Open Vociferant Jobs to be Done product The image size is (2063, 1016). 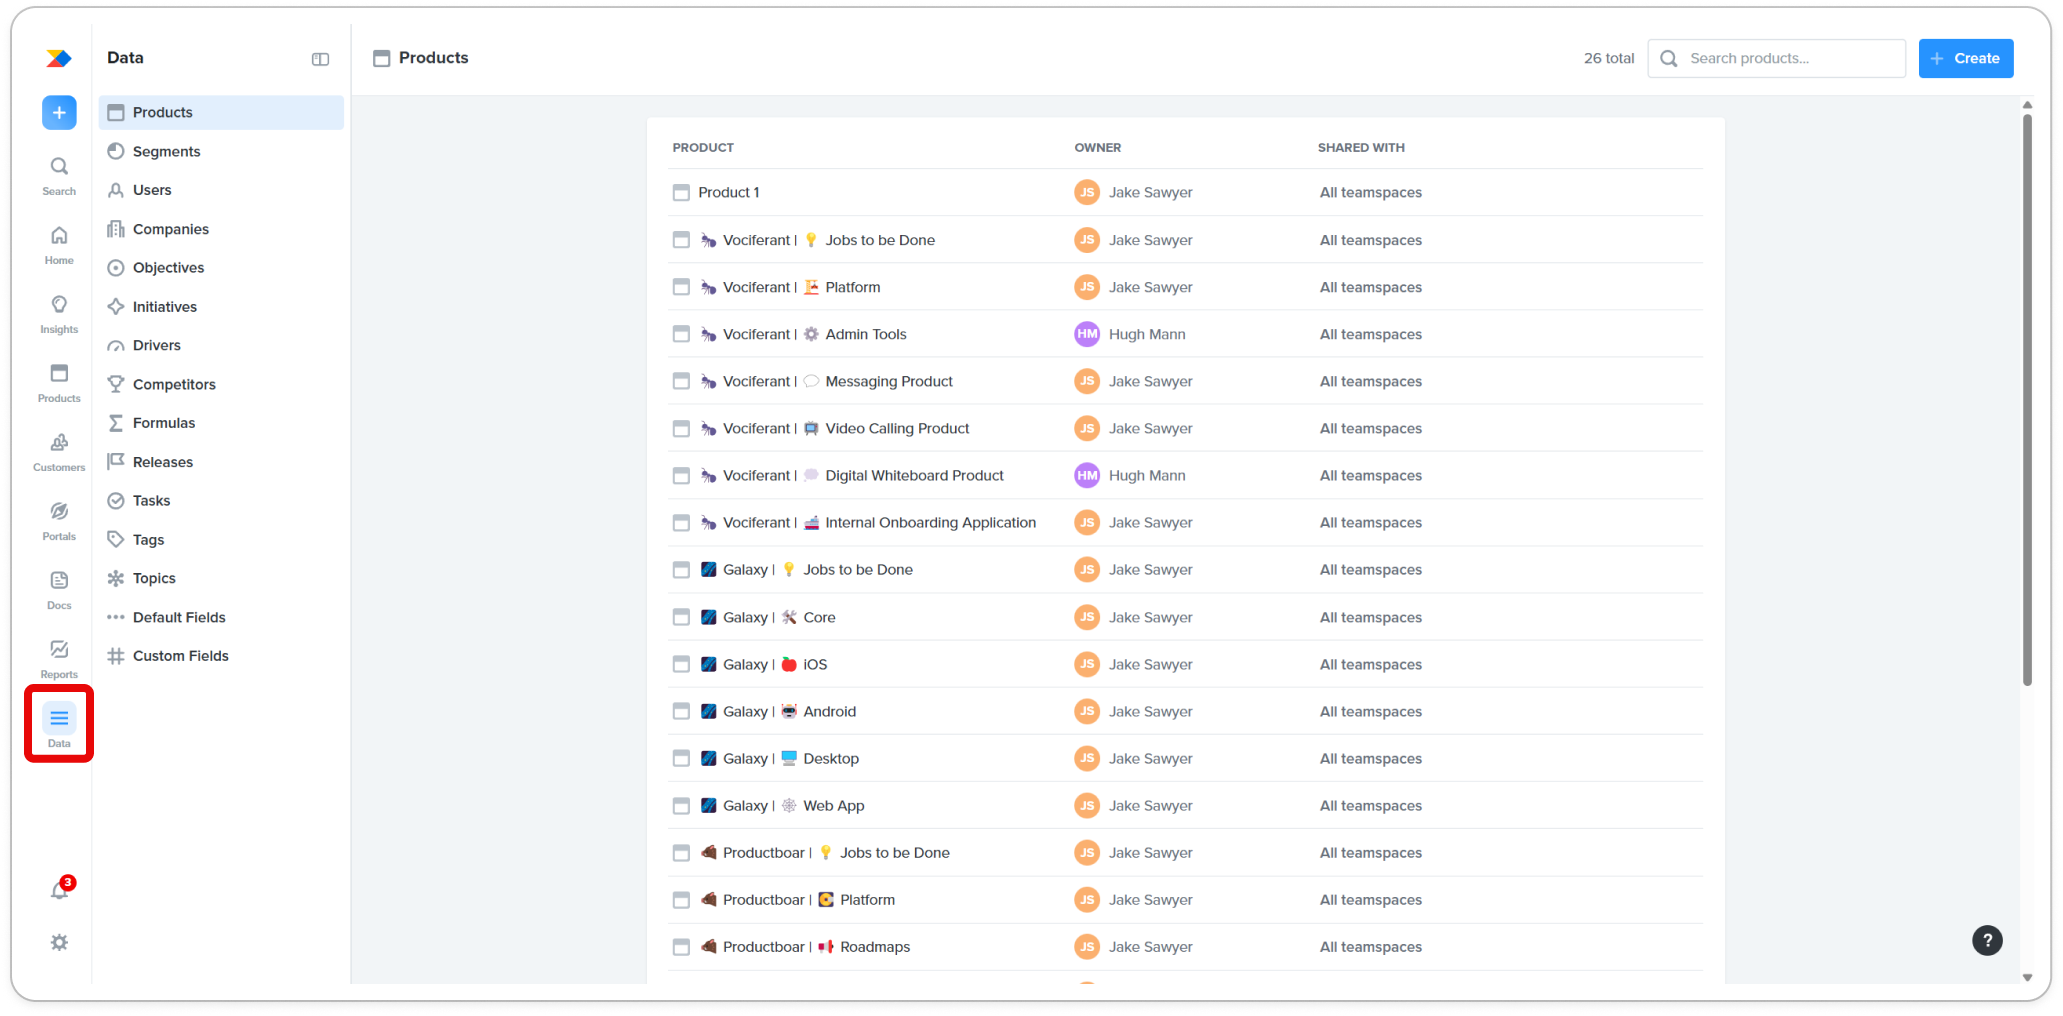click(1186, 240)
